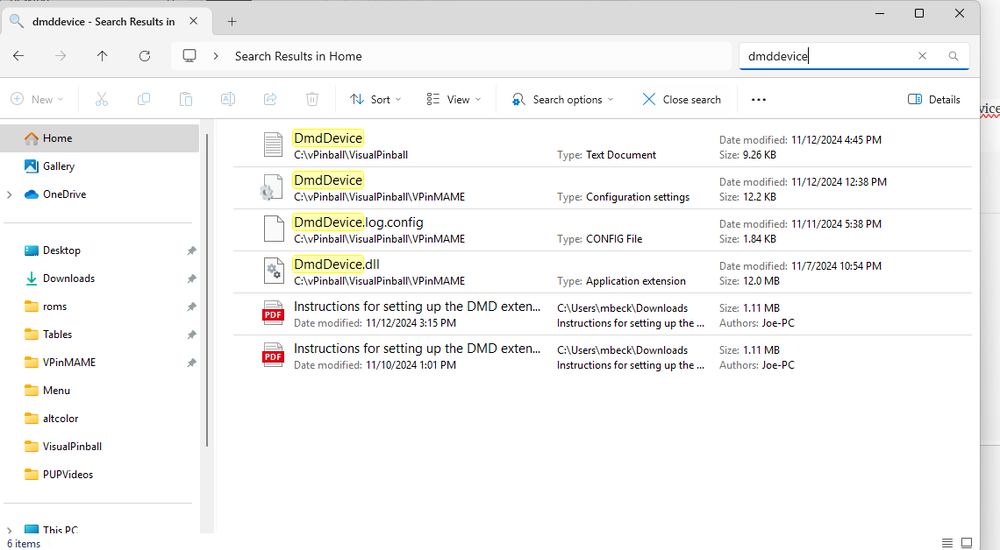Open Search options dropdown
Image resolution: width=1000 pixels, height=550 pixels.
(x=562, y=100)
